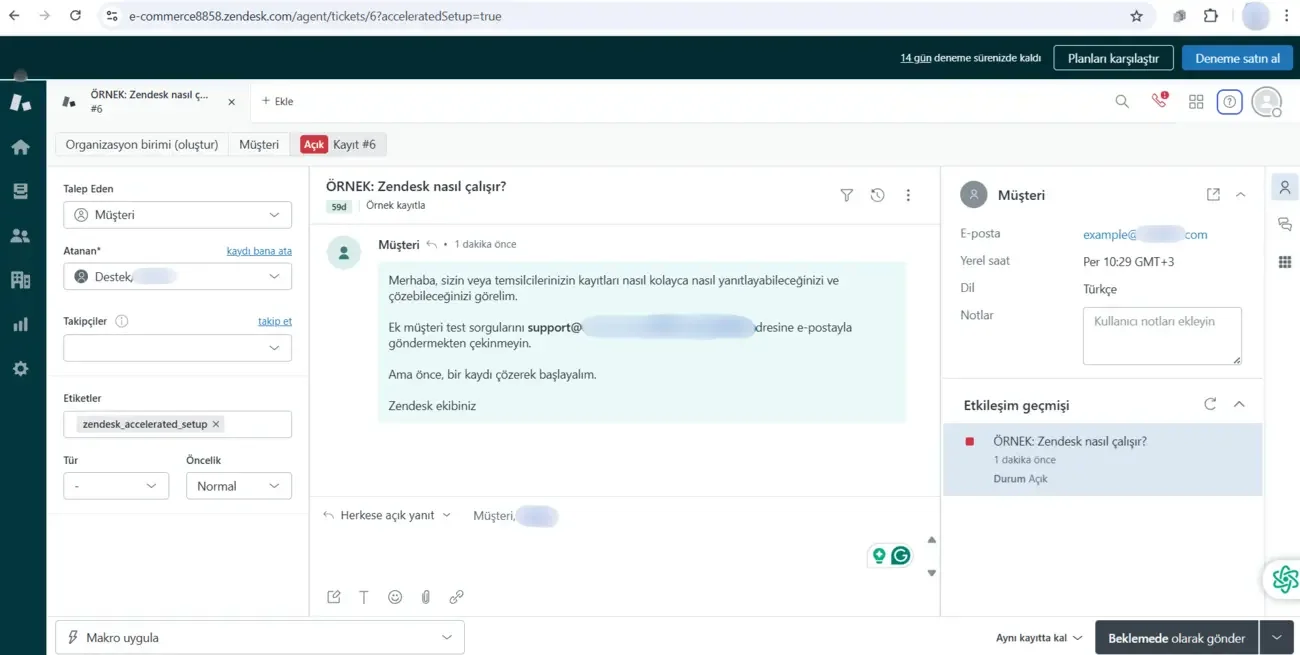
Task: Open the Organizations icon in left sidebar
Action: [x=20, y=280]
